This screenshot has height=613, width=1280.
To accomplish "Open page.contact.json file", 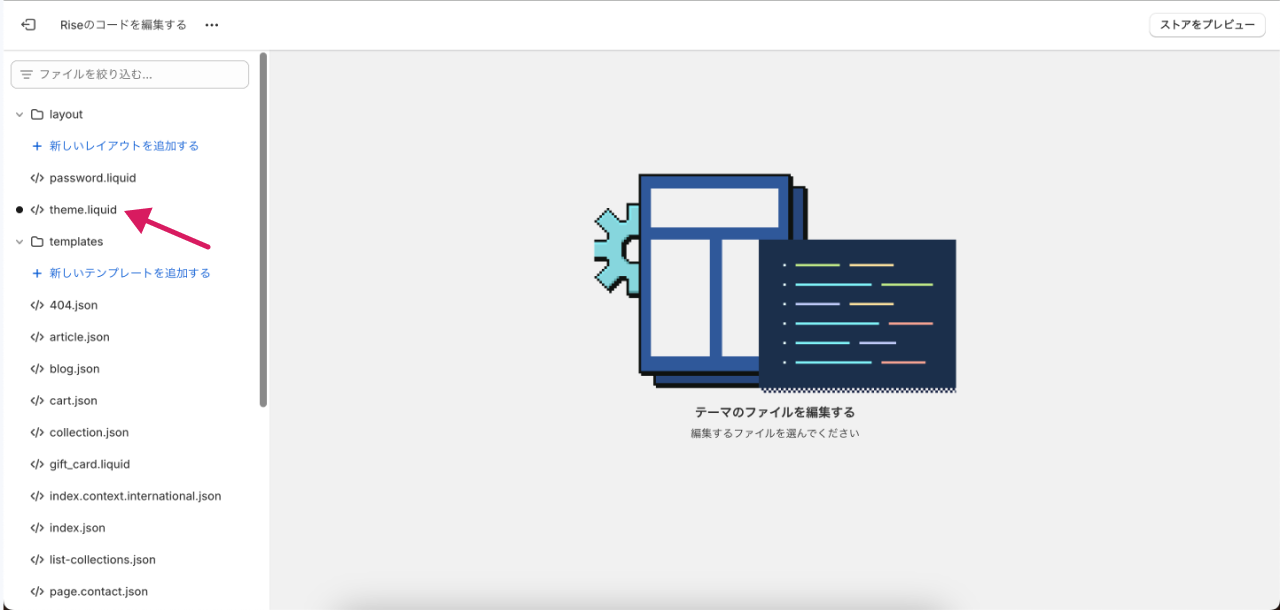I will (x=98, y=591).
